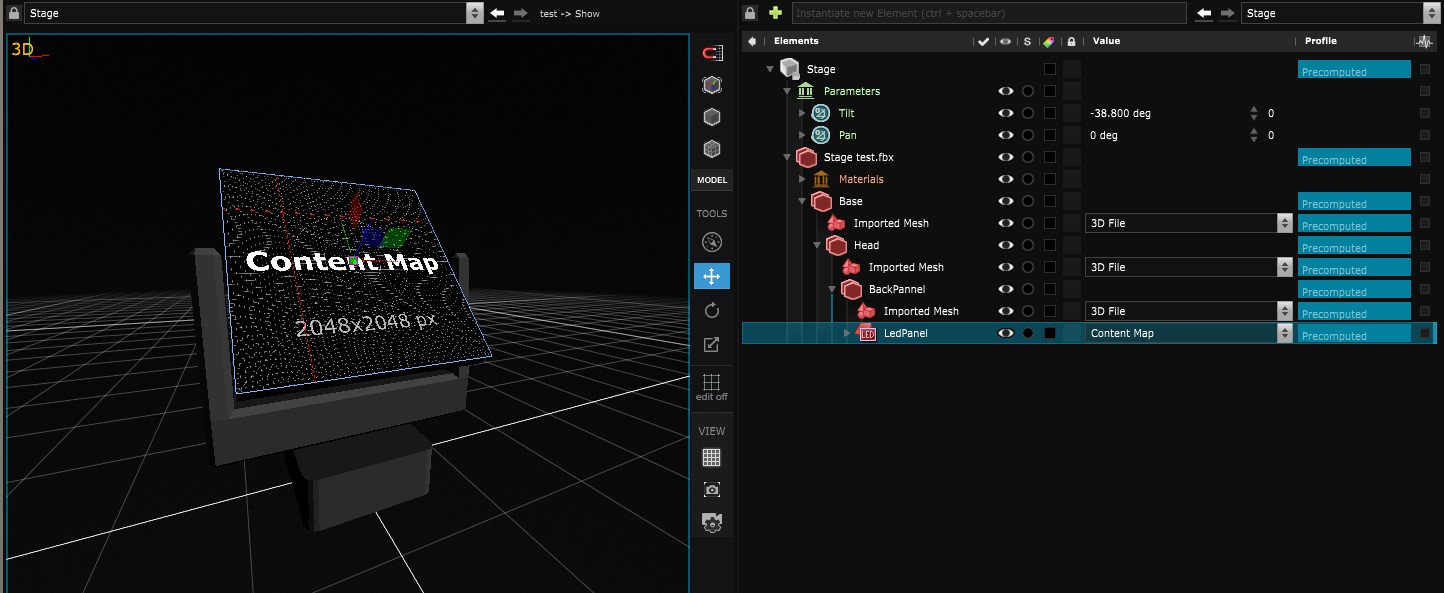Open the Content Map dropdown of LedPanel
The height and width of the screenshot is (593, 1444).
tap(1189, 333)
